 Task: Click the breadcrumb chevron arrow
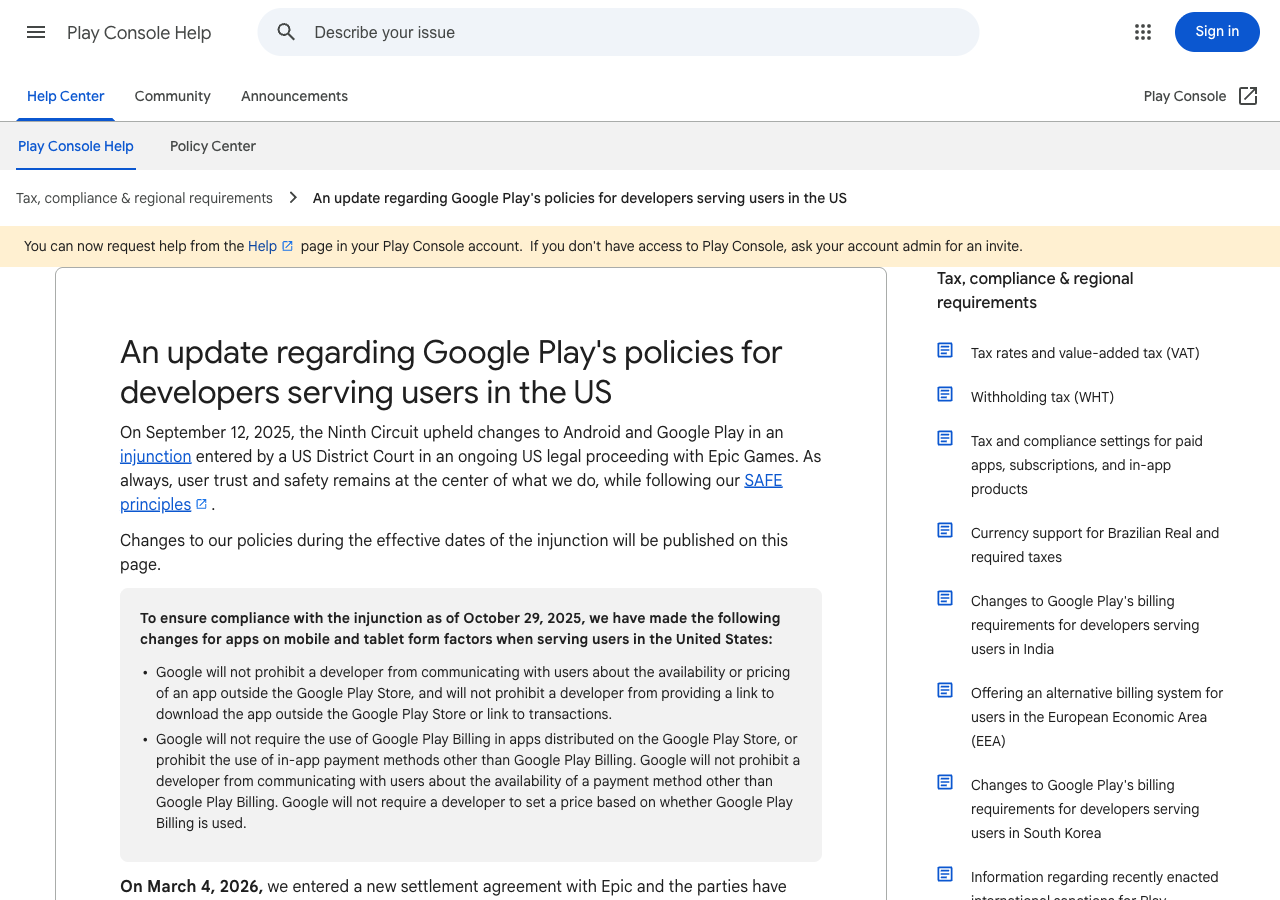point(293,198)
